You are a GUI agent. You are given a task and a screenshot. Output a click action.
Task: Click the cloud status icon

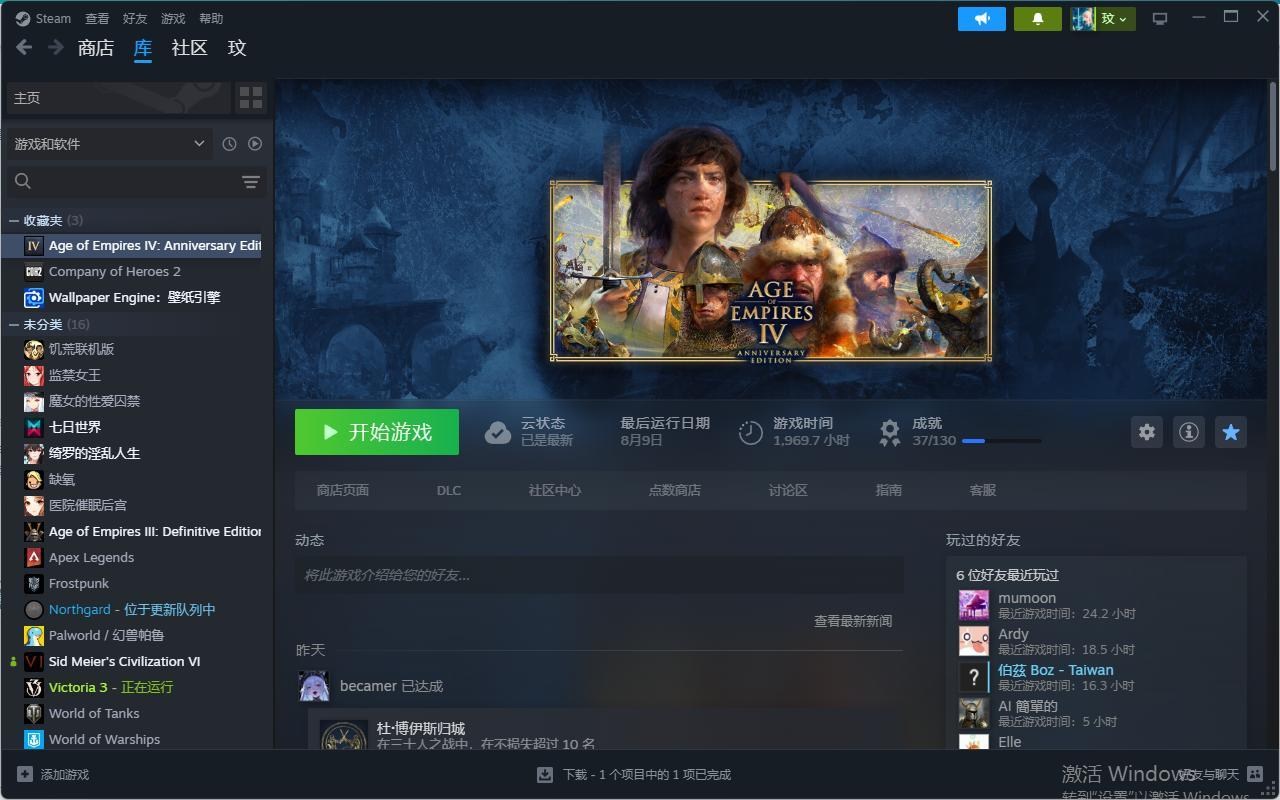(498, 432)
